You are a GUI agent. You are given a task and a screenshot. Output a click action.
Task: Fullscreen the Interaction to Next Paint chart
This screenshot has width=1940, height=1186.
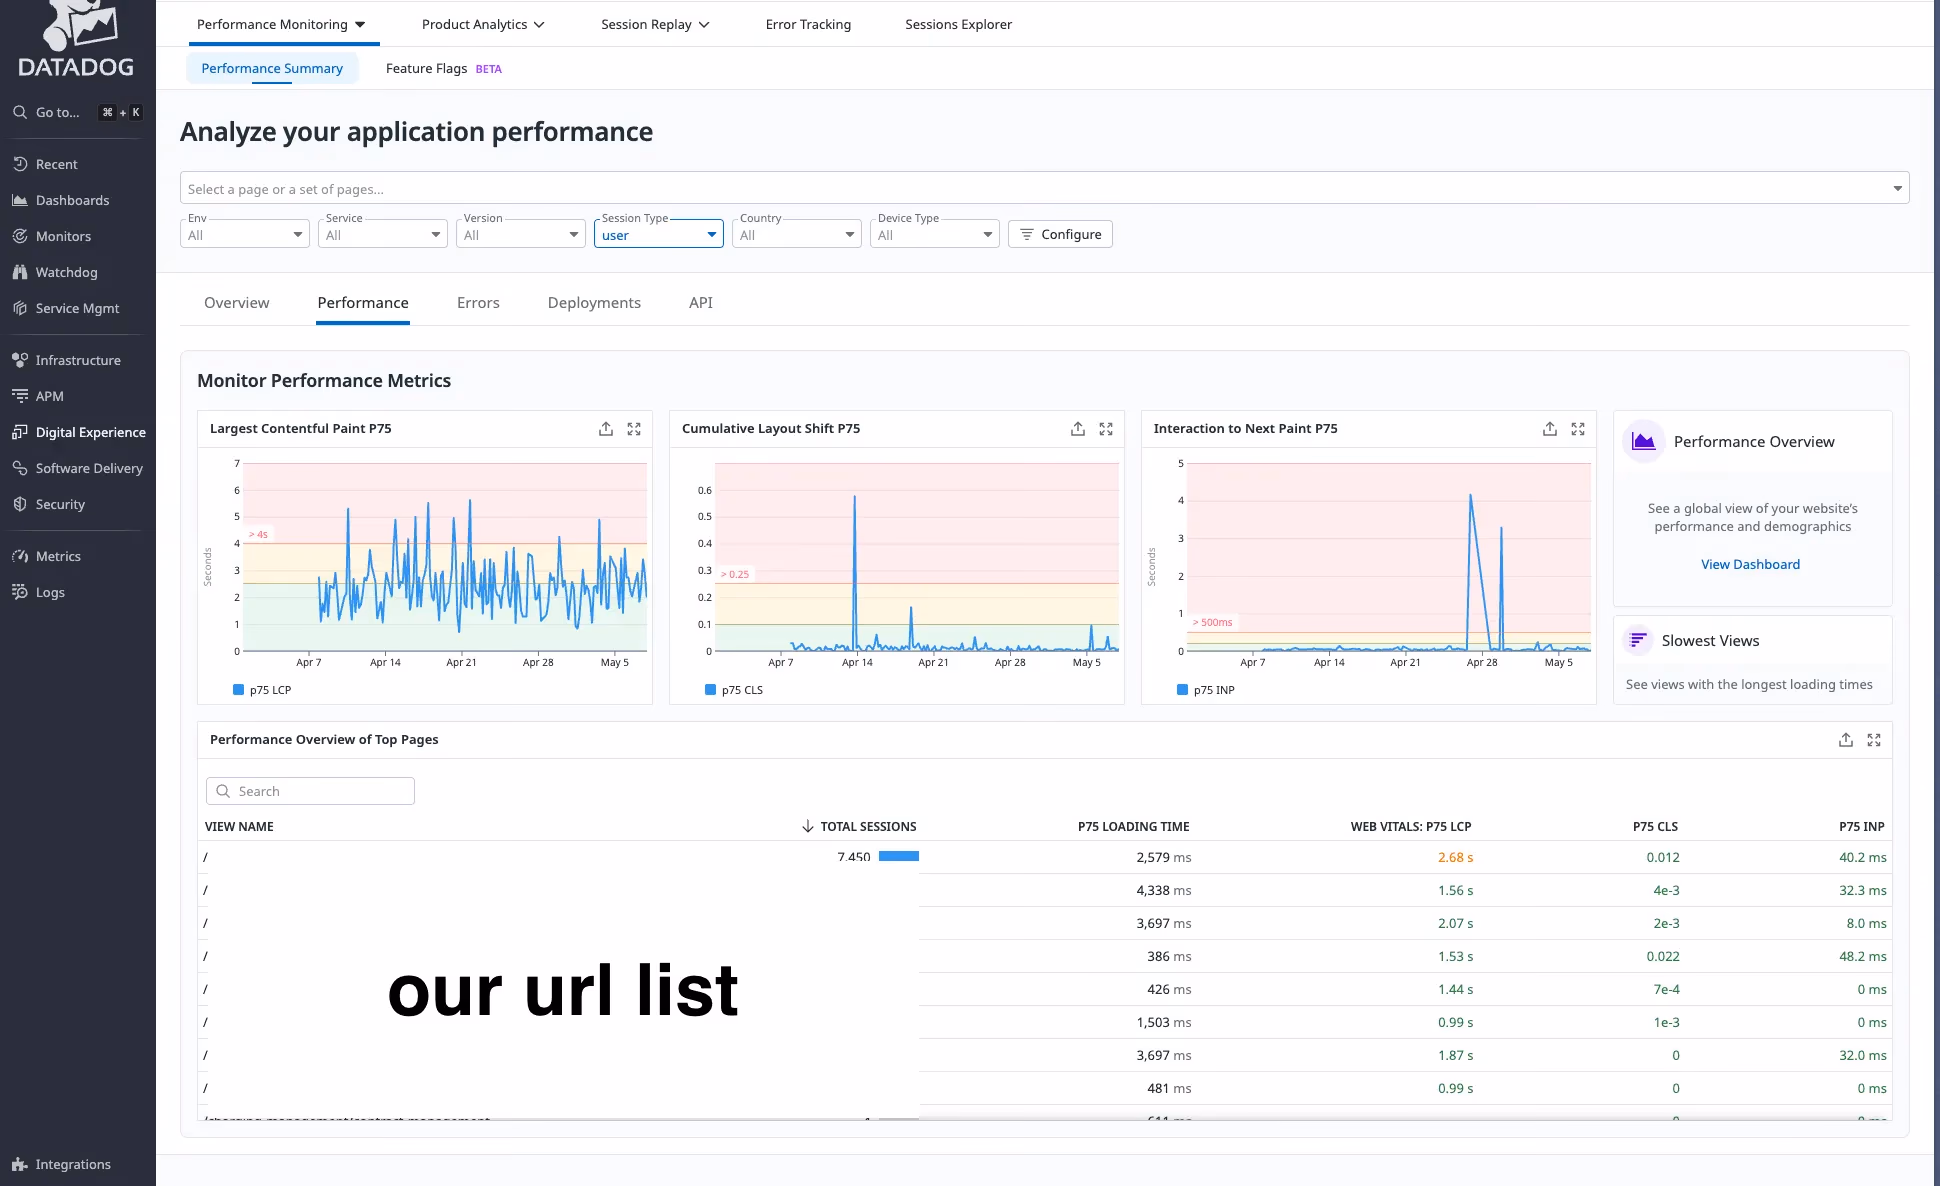coord(1578,429)
